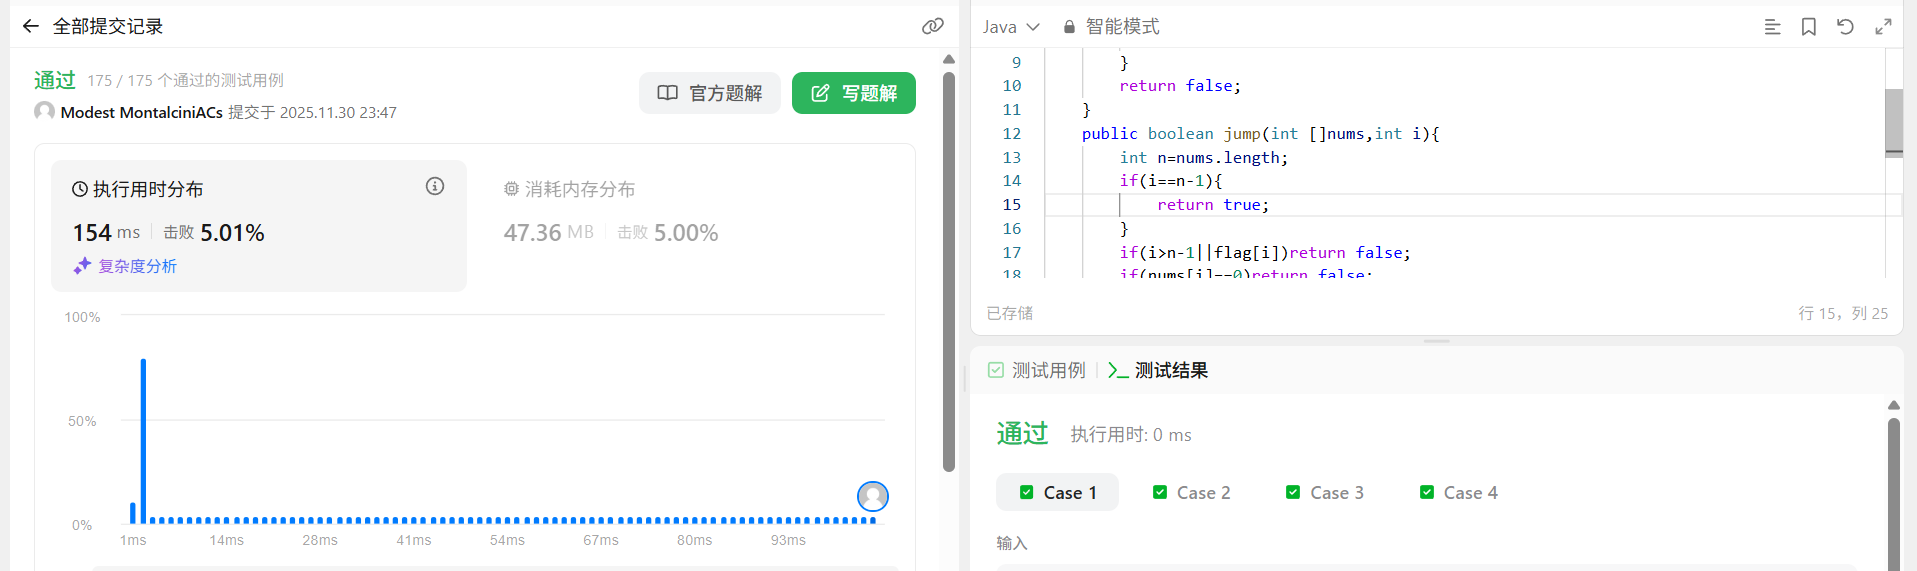Image resolution: width=1917 pixels, height=571 pixels.
Task: Click the submission panel vertical scrollbar
Action: pos(949,271)
